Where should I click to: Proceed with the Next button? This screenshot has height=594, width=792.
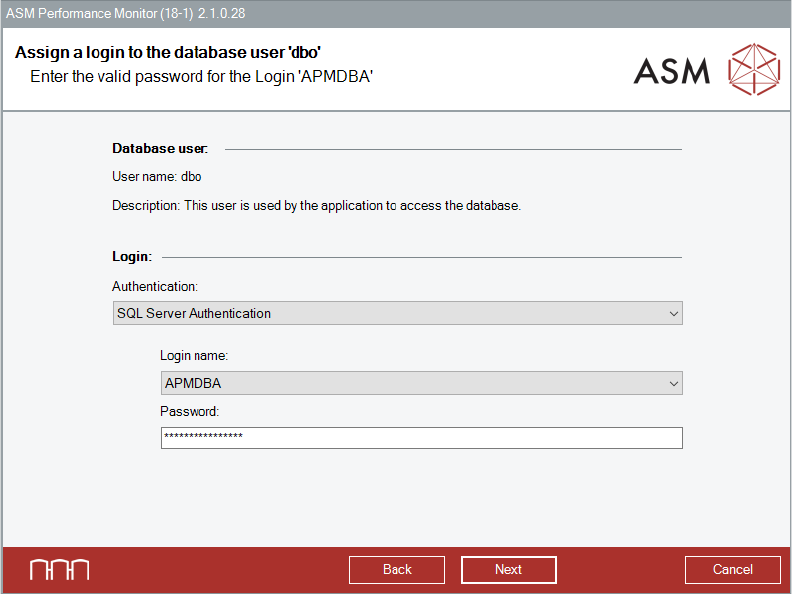(508, 569)
